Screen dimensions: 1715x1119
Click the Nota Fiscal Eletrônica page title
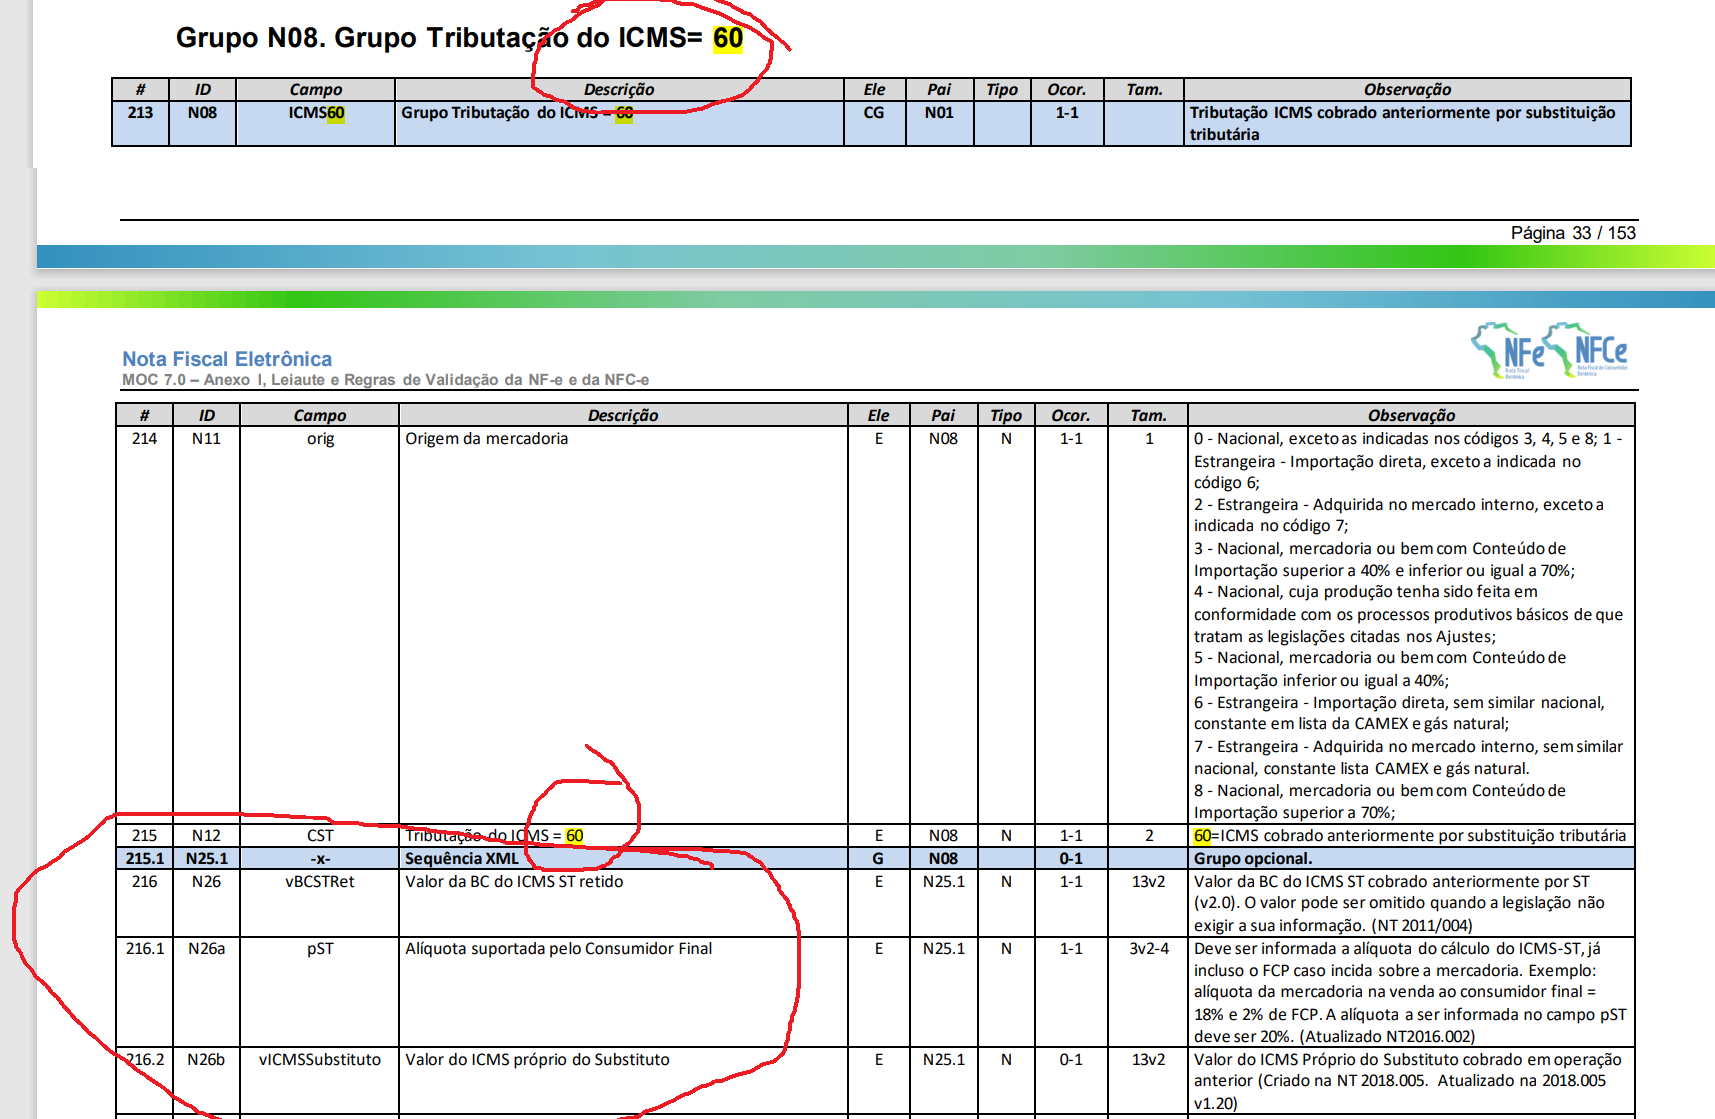227,359
